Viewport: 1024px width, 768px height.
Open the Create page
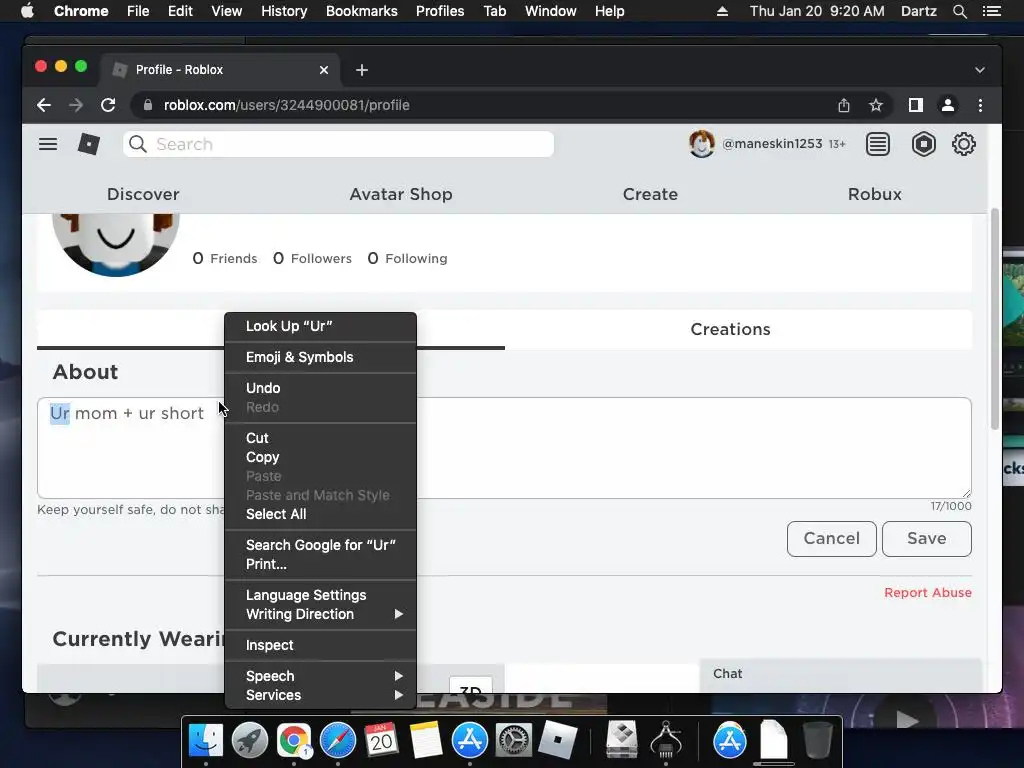650,194
